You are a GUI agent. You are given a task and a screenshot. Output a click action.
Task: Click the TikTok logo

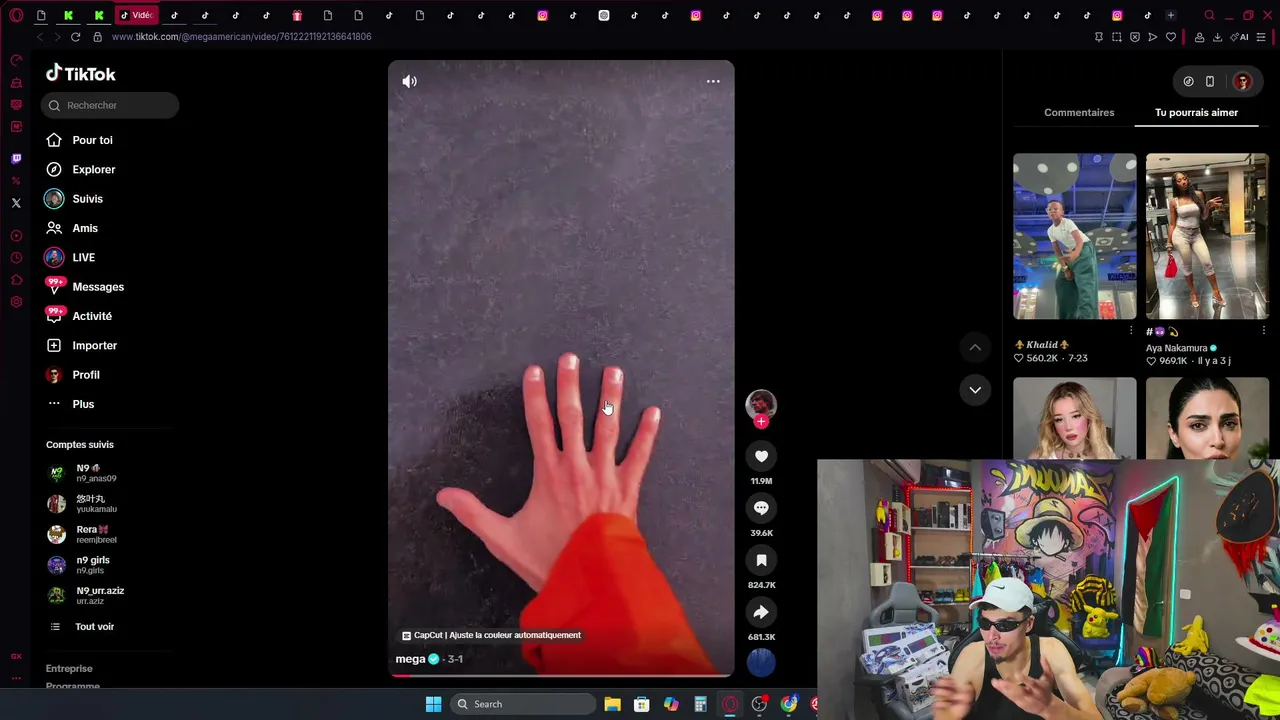81,74
